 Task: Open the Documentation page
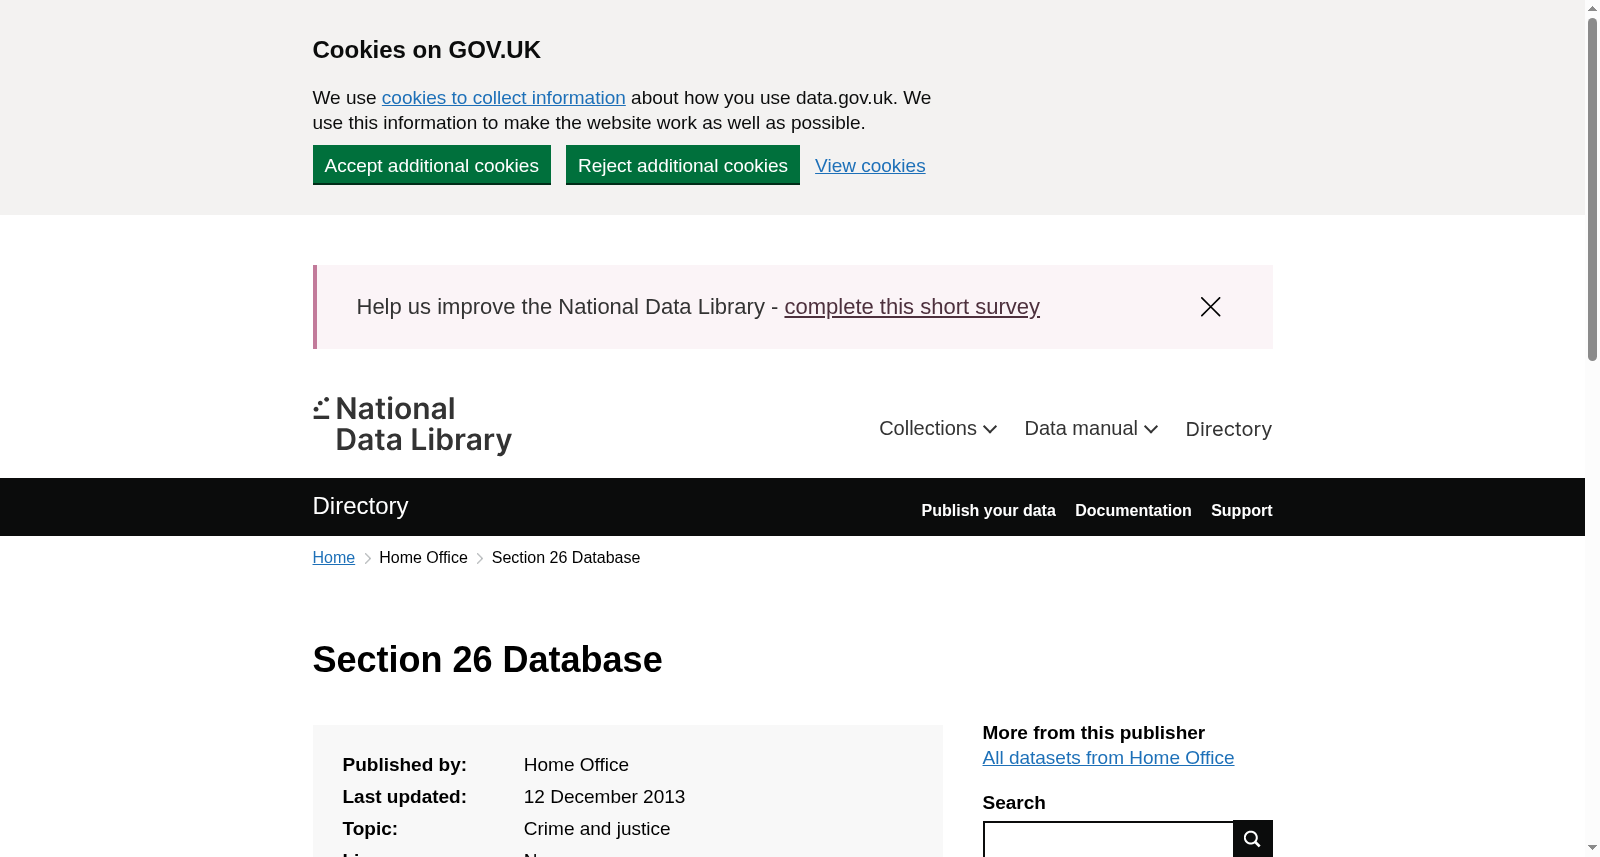coord(1133,510)
